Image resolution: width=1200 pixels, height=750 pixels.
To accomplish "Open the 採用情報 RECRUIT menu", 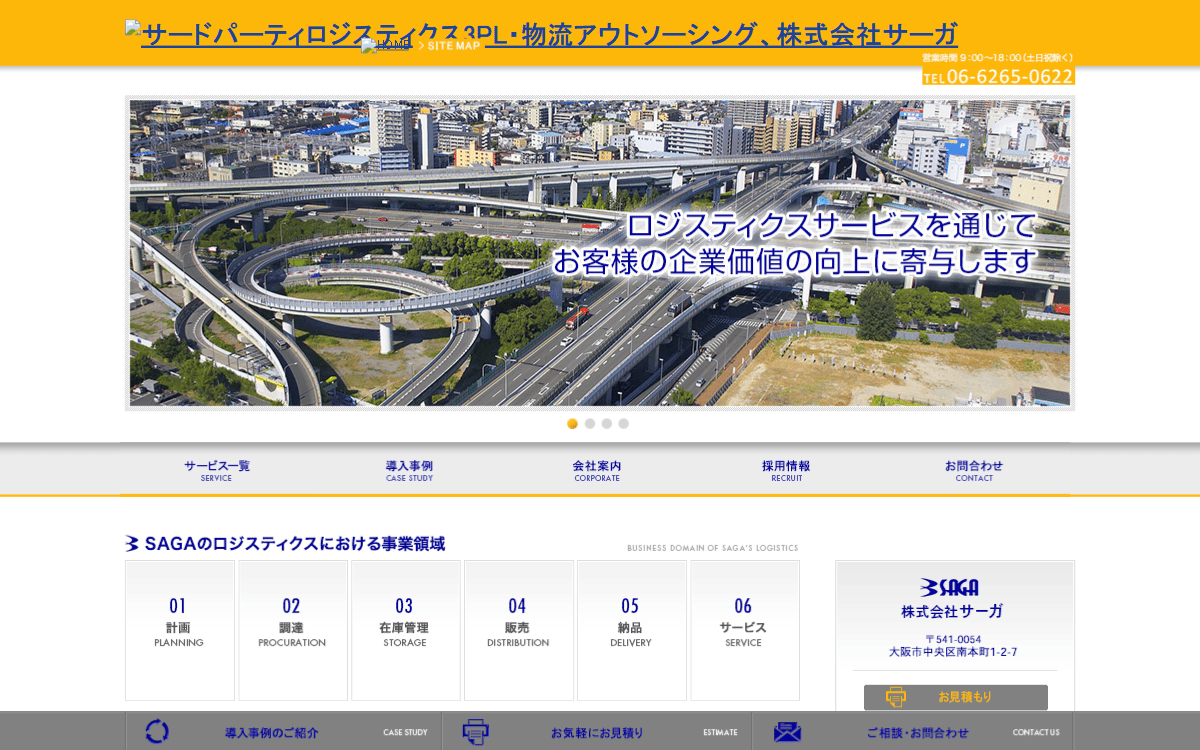I will point(786,470).
